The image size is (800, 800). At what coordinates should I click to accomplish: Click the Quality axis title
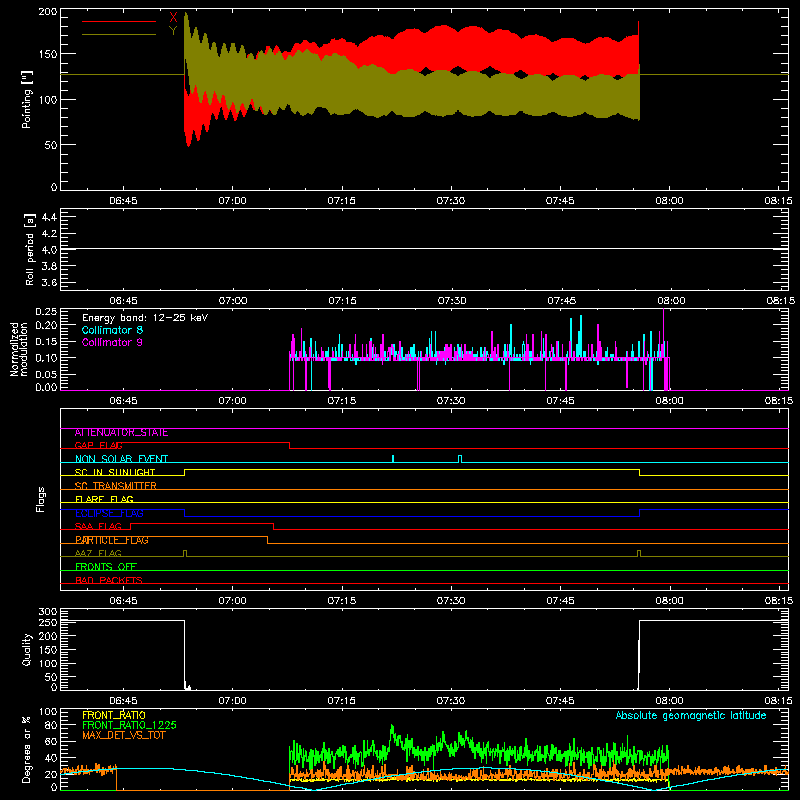coord(27,649)
